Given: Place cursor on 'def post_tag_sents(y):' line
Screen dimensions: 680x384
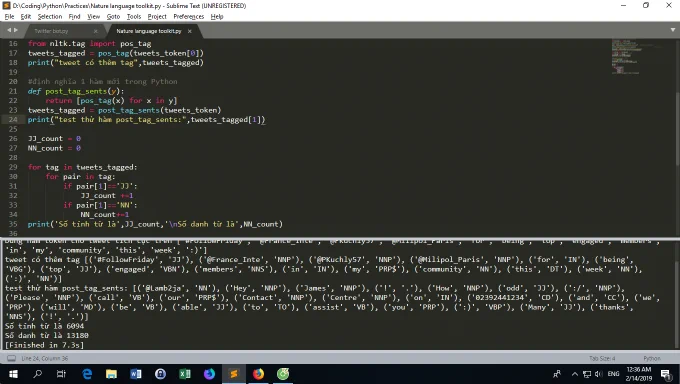Looking at the screenshot, I should [76, 91].
